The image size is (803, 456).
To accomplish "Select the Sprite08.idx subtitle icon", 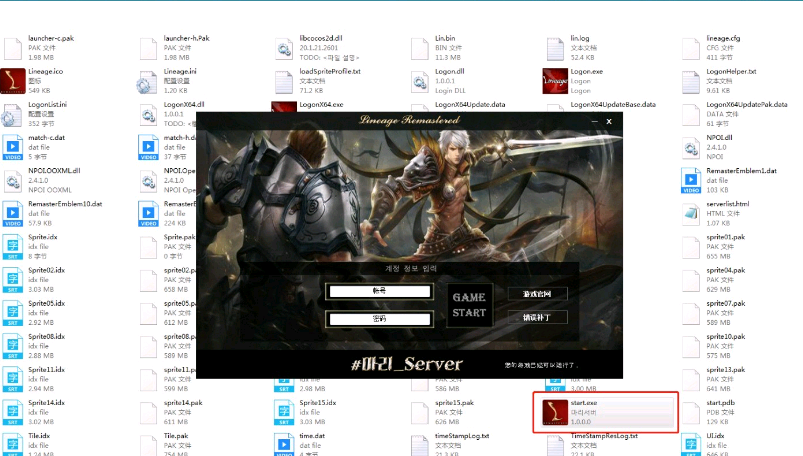I will 13,346.
